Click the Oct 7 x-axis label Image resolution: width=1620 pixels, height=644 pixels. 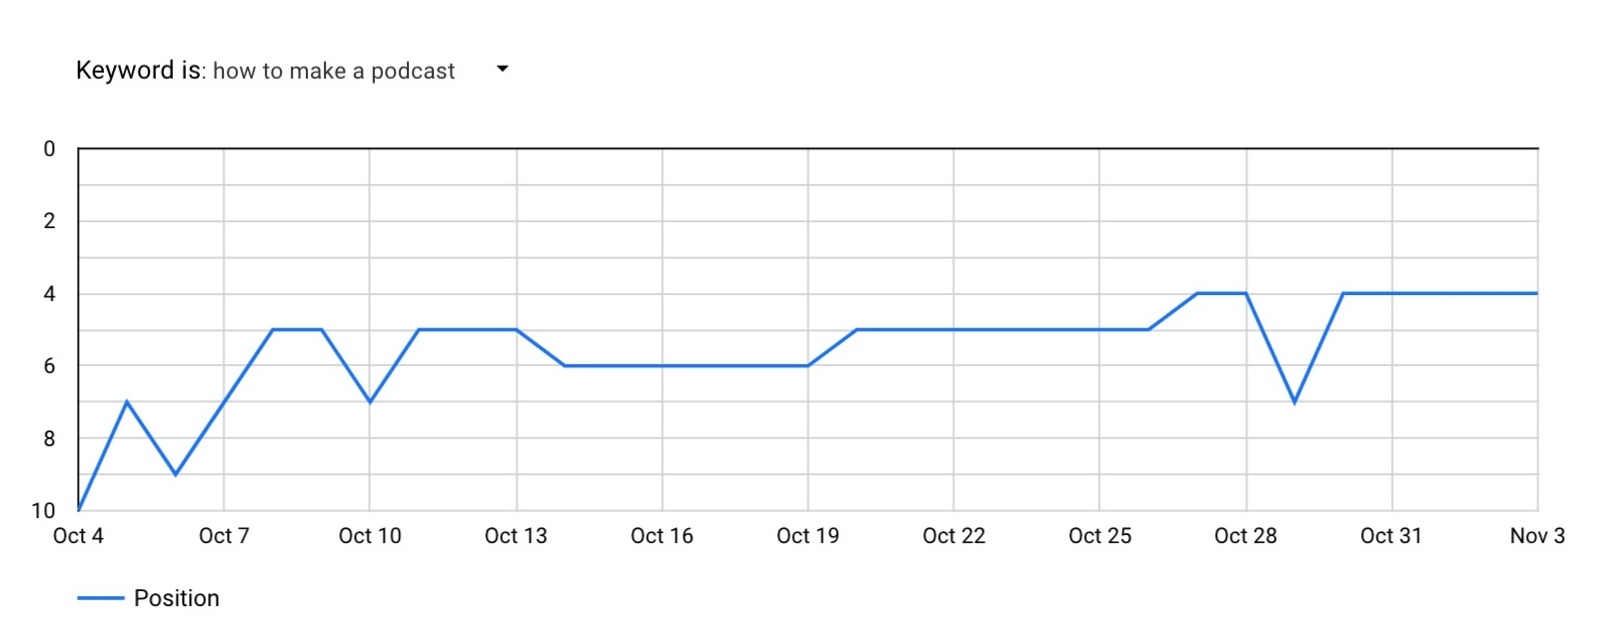[224, 536]
